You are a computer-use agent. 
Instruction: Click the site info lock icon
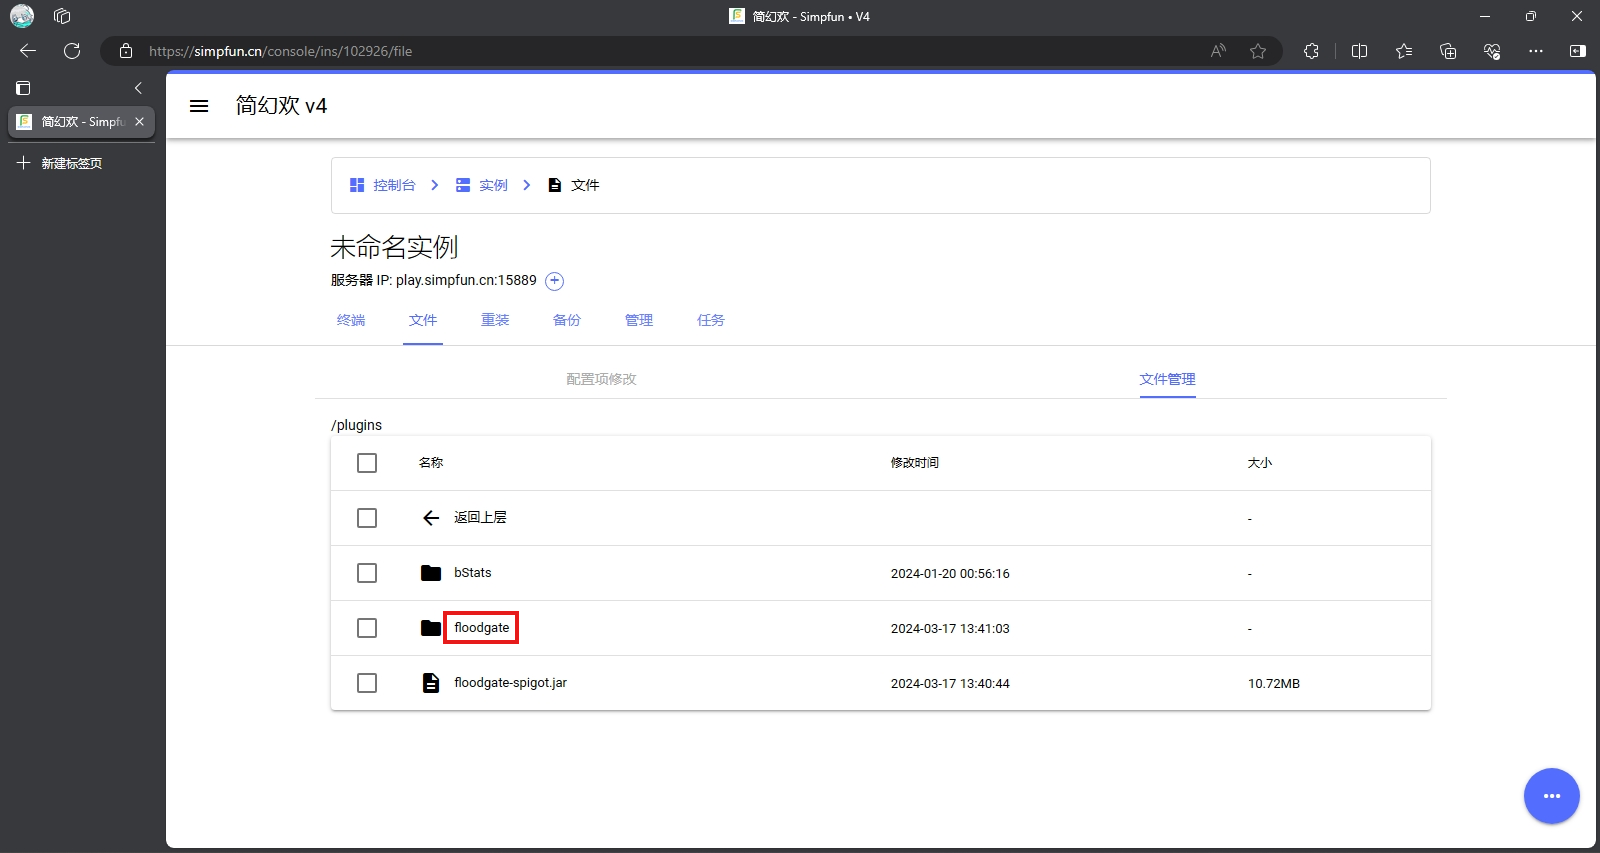(126, 51)
